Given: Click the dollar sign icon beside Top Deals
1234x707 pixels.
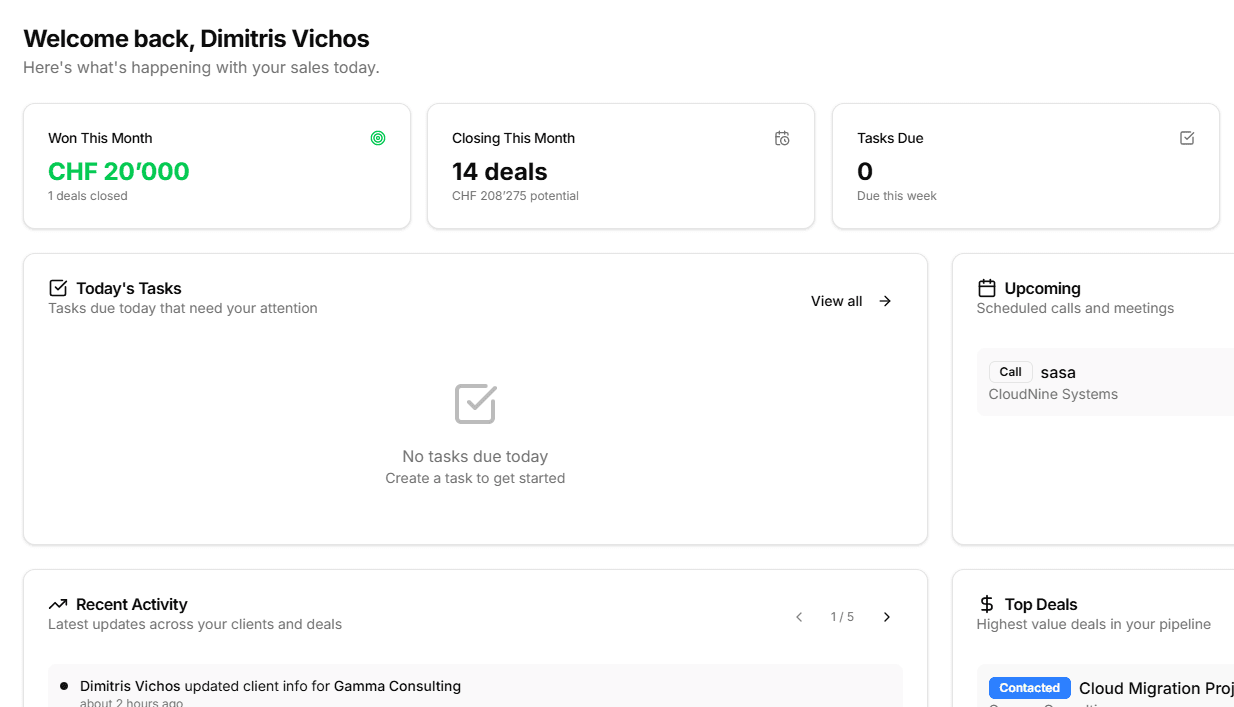Looking at the screenshot, I should pos(986,603).
